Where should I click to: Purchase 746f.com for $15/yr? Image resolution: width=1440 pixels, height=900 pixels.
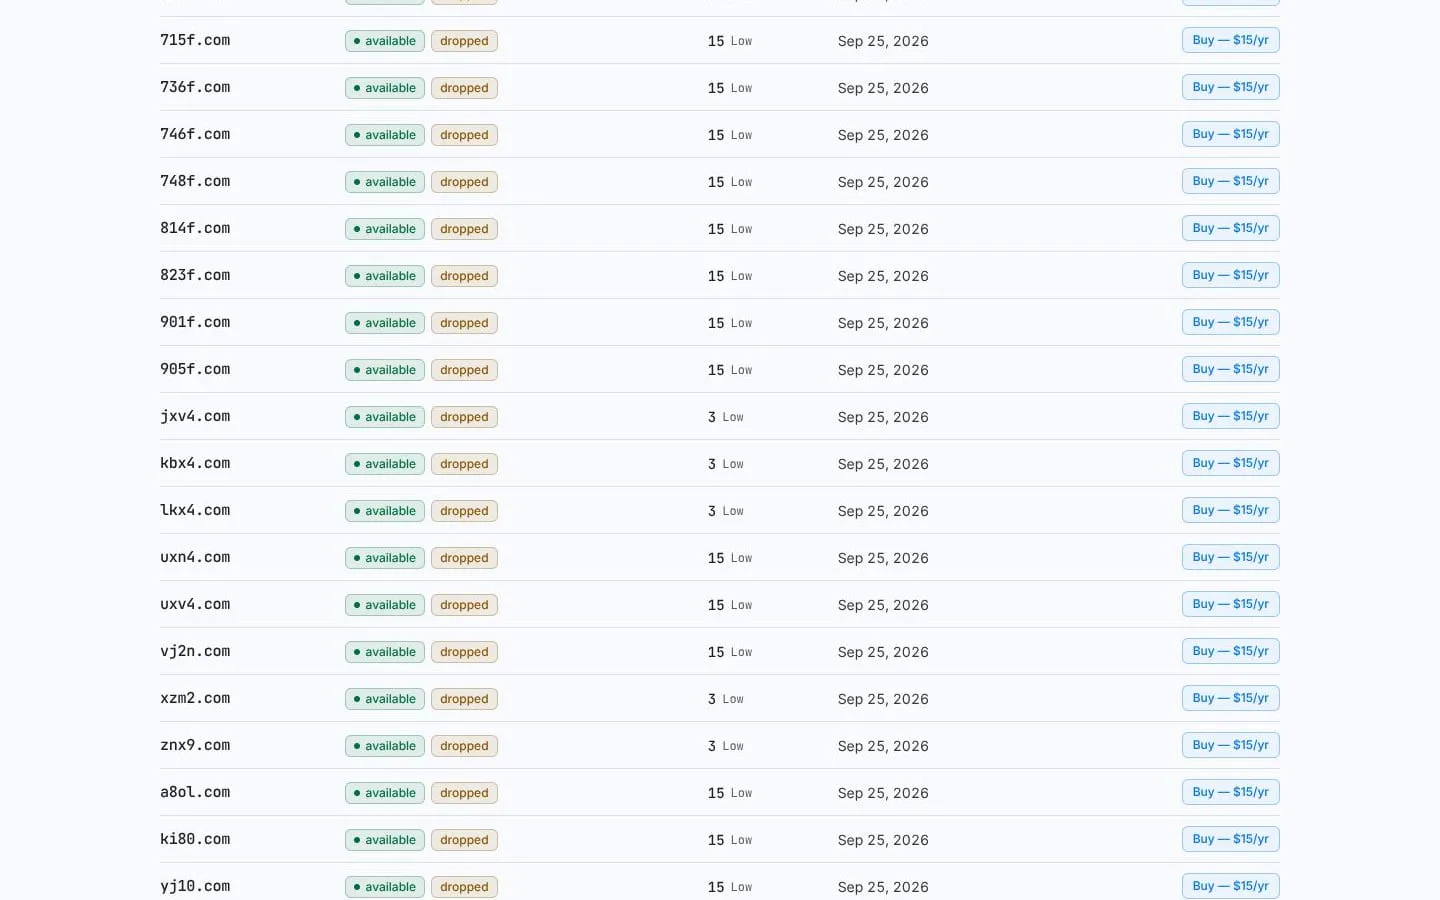(1230, 134)
